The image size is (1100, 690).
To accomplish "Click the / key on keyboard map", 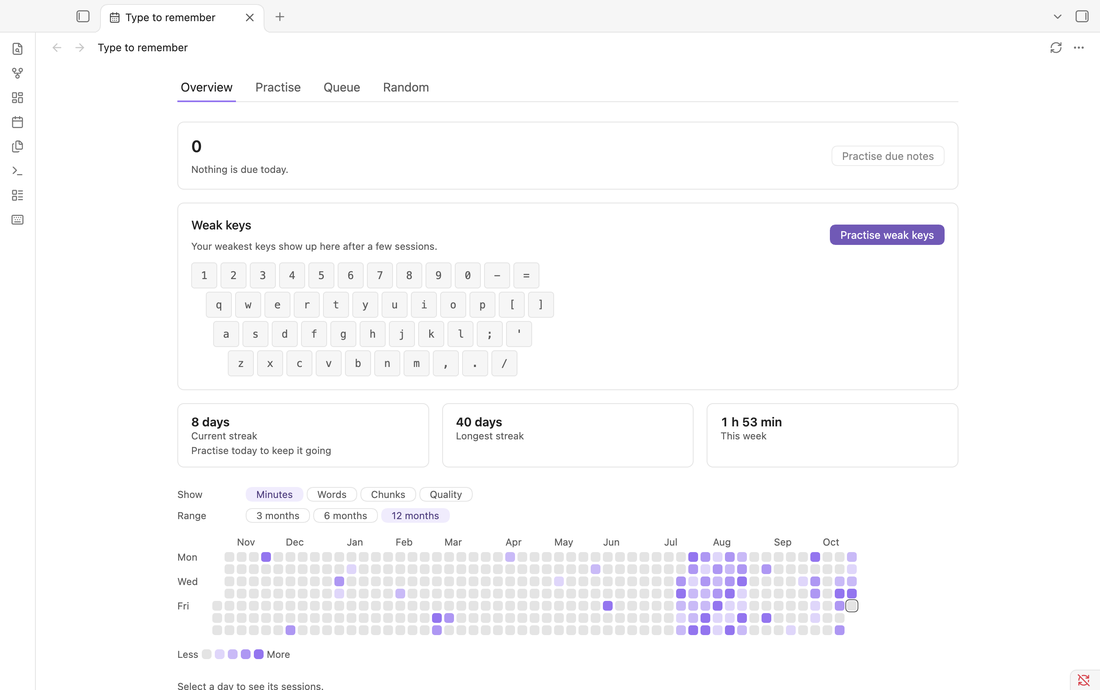I will [504, 363].
